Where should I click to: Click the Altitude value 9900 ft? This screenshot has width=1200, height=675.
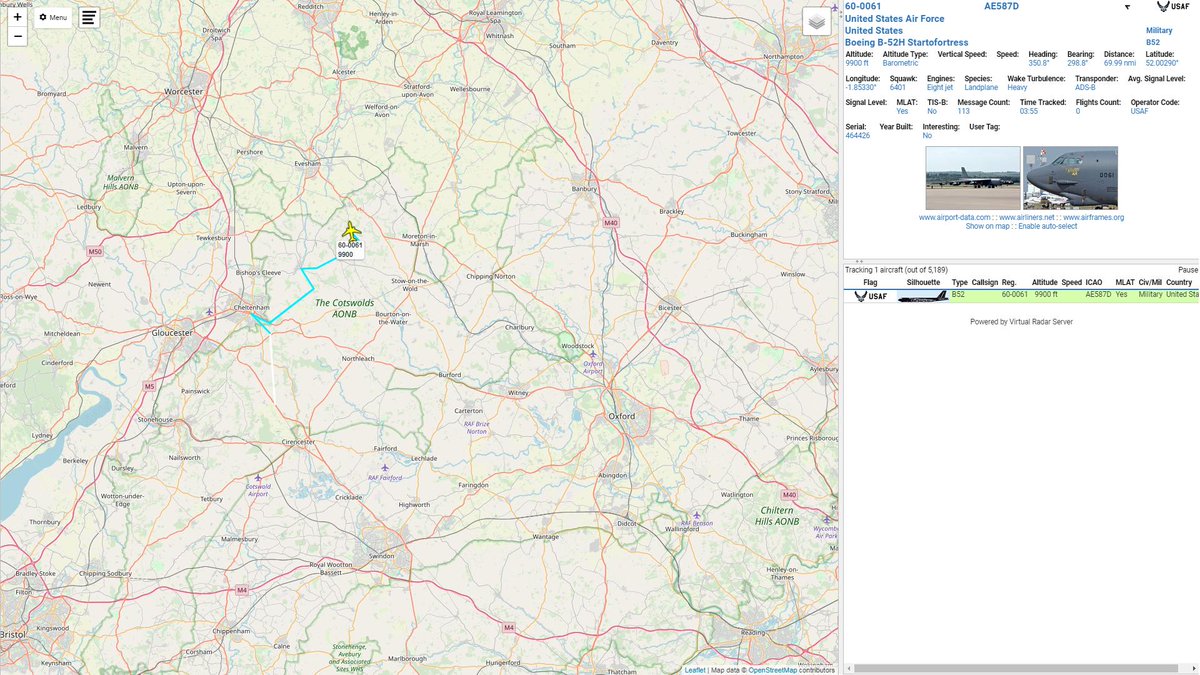pyautogui.click(x=858, y=63)
